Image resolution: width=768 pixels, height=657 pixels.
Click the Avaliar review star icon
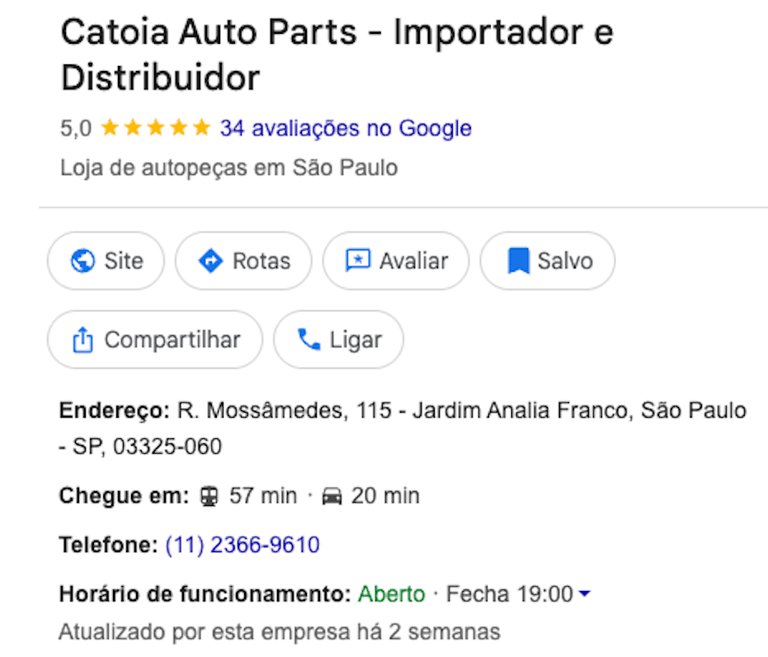tap(357, 261)
